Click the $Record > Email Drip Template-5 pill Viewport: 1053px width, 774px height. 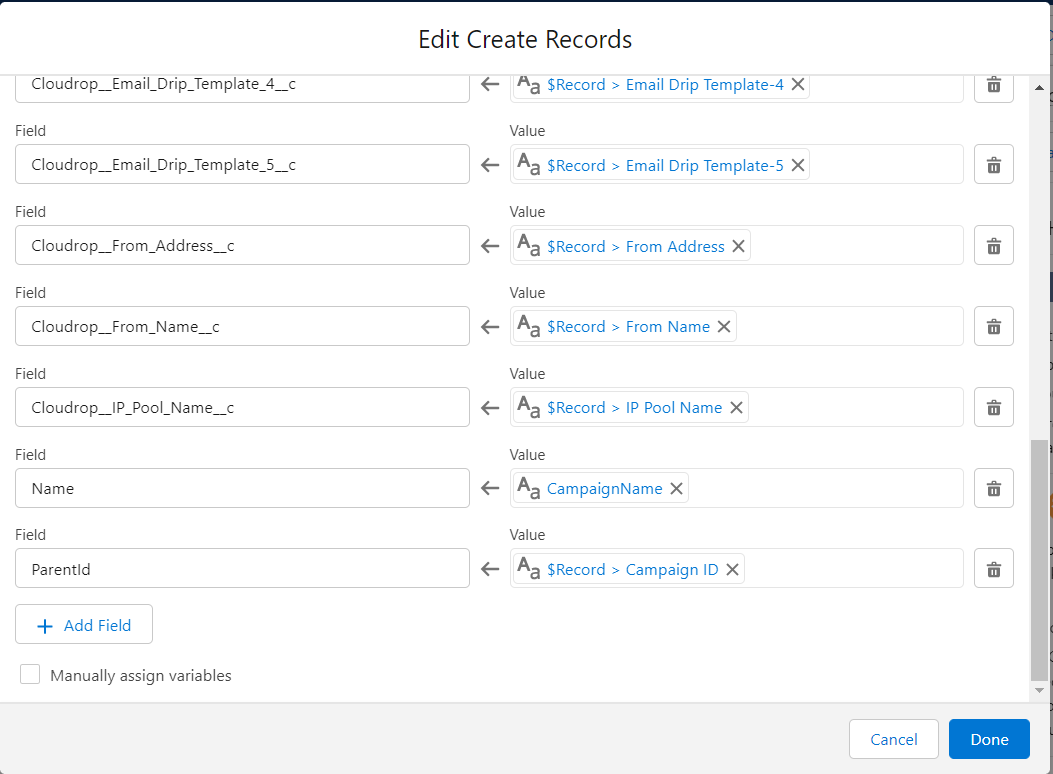(661, 165)
